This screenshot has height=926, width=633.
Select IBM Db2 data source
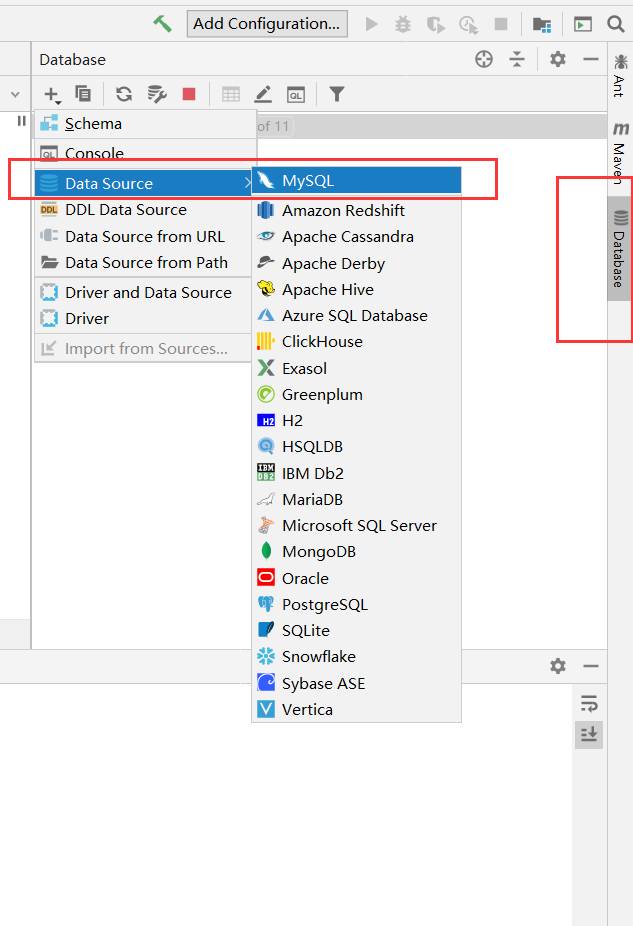[357, 473]
